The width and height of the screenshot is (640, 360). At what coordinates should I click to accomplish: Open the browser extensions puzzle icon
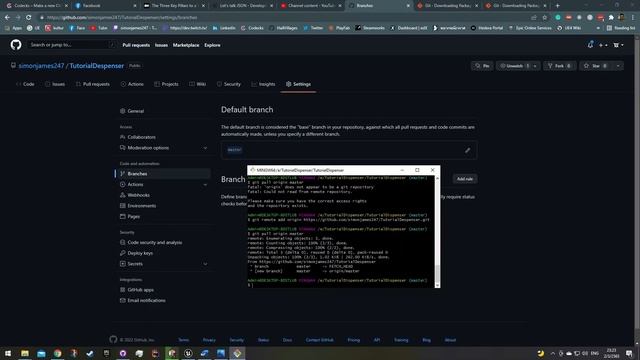(x=611, y=18)
